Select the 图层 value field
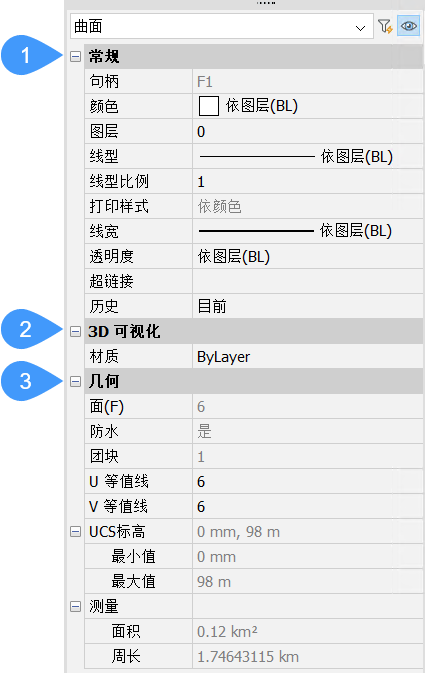 pos(308,131)
